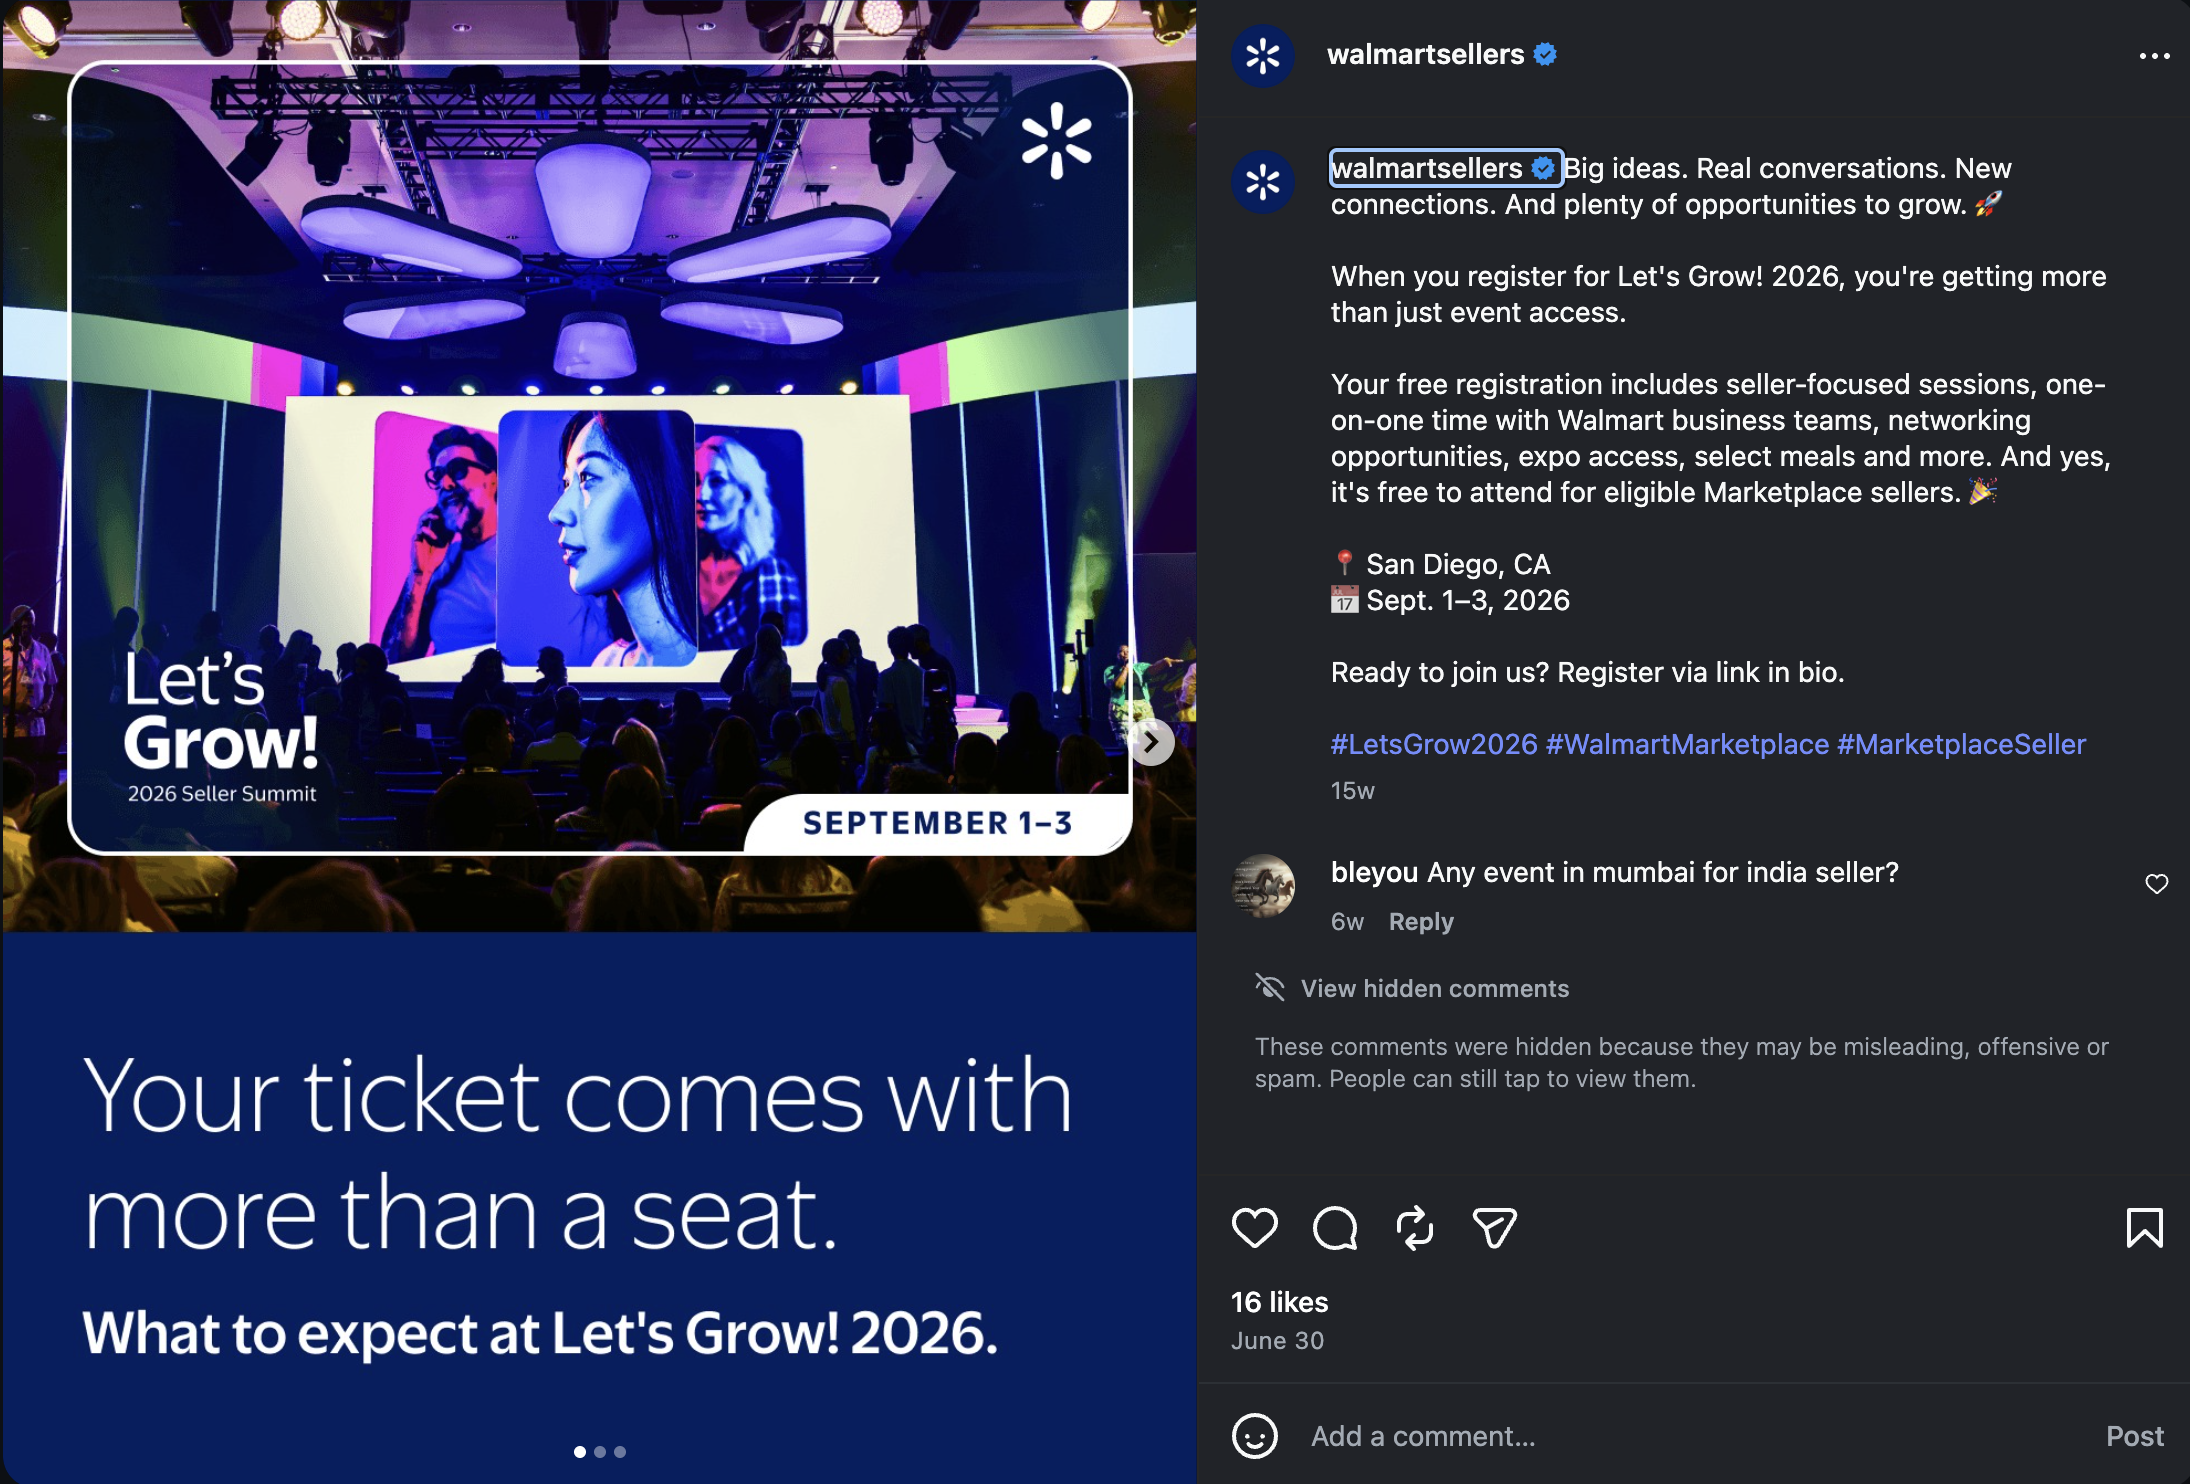
Task: View who liked via 16 likes
Action: (1279, 1302)
